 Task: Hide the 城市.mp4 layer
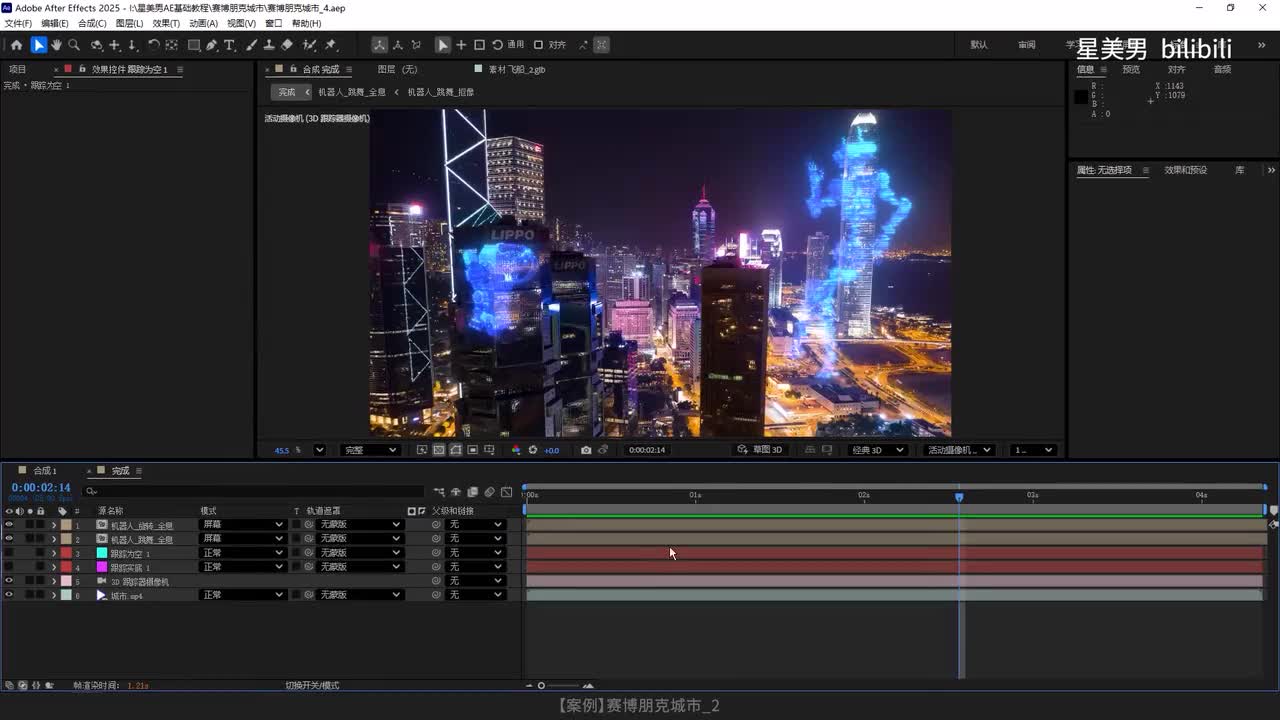click(9, 595)
